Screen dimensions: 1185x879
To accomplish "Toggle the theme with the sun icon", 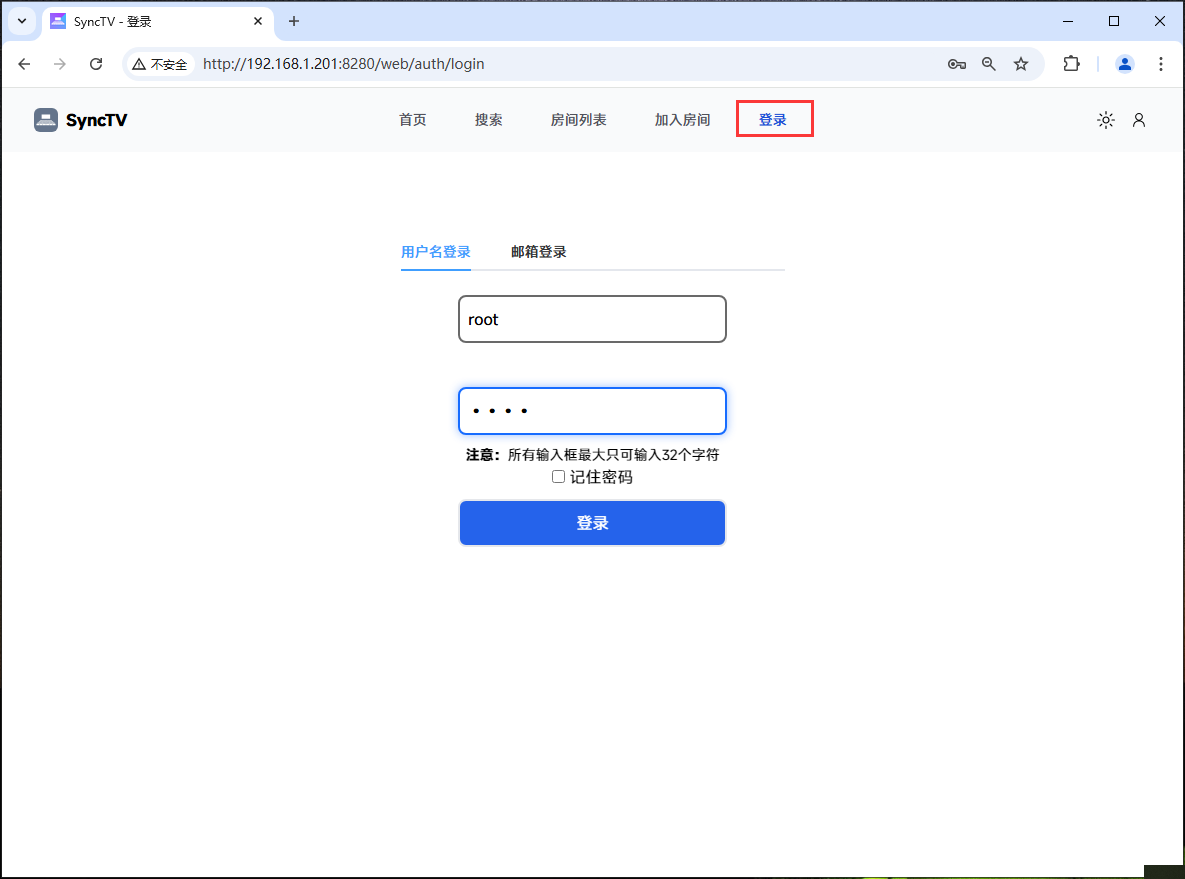I will (1105, 119).
